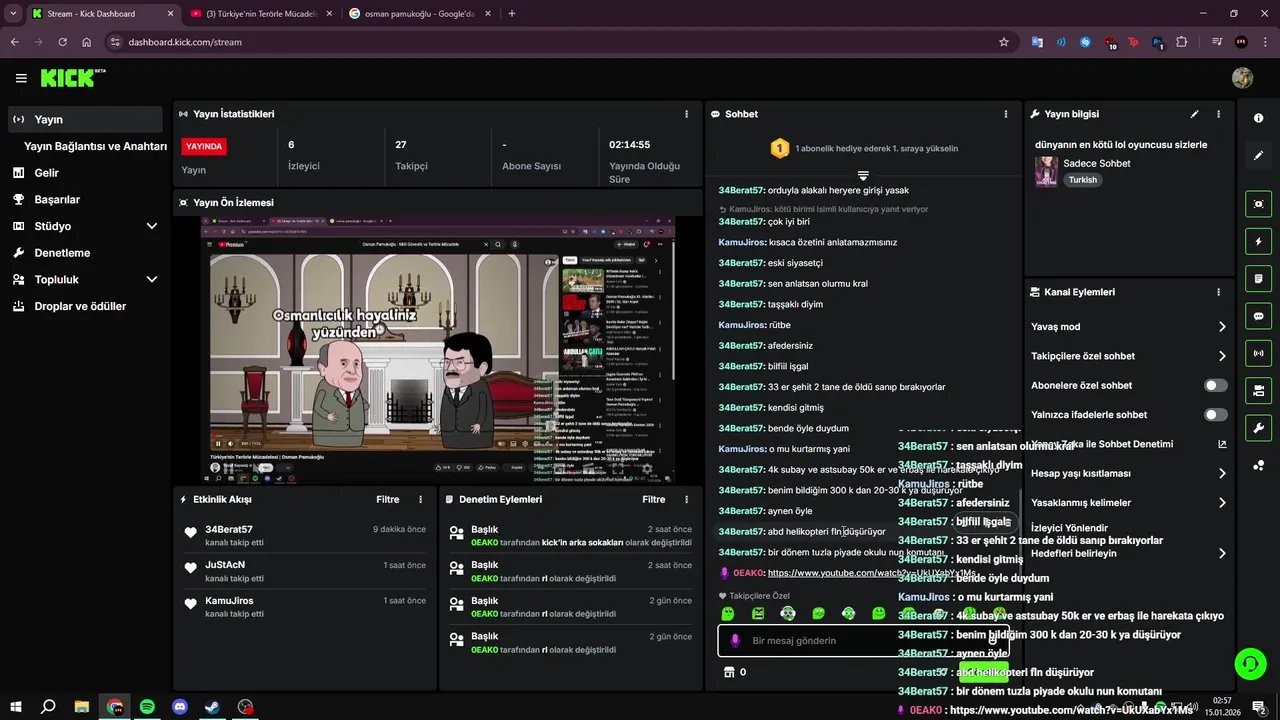The image size is (1280, 720).
Task: Click the Turkish language tag
Action: (1082, 180)
